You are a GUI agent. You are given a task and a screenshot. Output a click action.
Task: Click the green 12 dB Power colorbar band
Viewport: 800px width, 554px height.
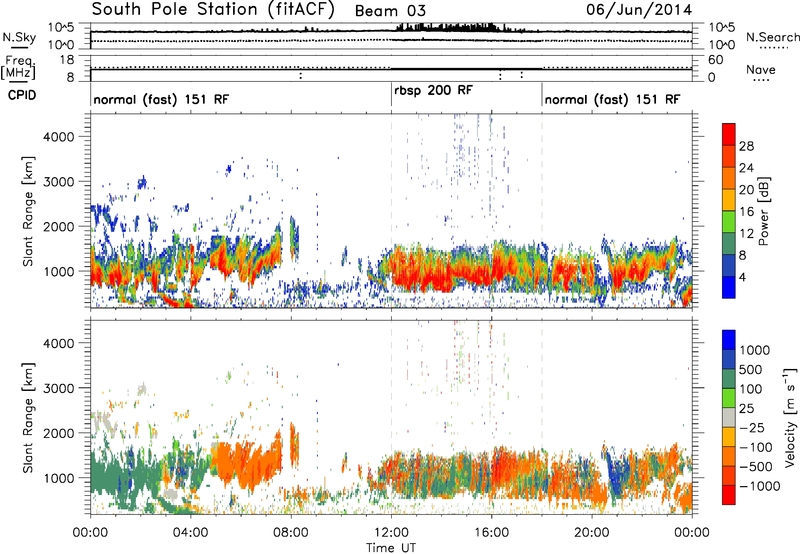(x=729, y=222)
